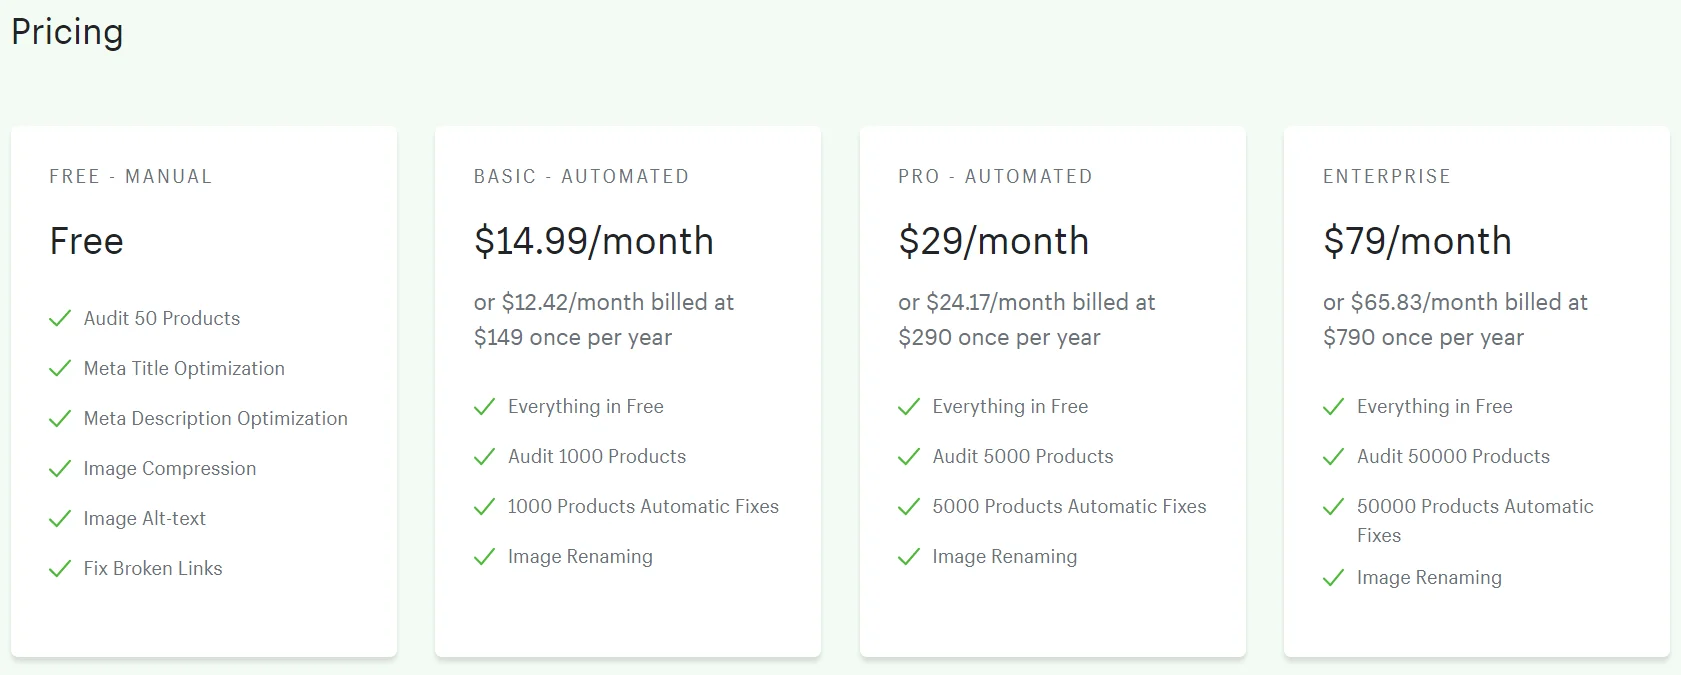Image resolution: width=1681 pixels, height=675 pixels.
Task: Click the Pricing heading
Action: pos(67,32)
